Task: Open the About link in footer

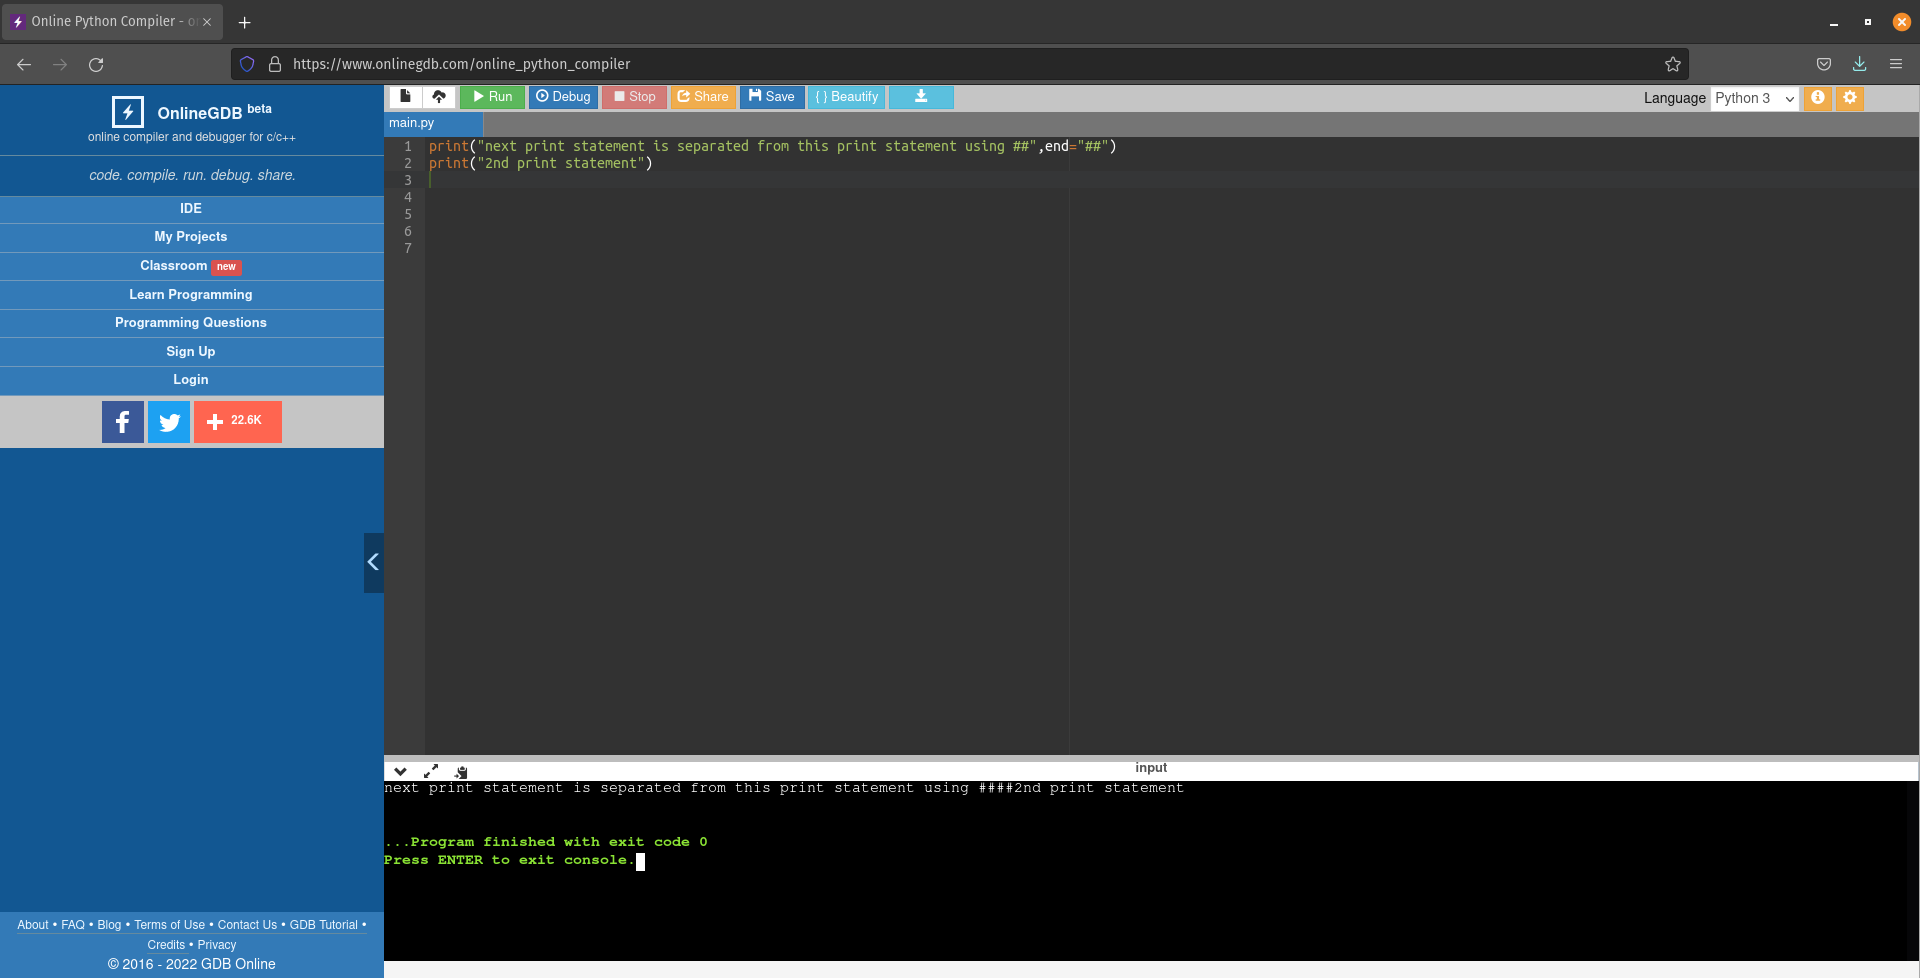Action: pos(33,925)
